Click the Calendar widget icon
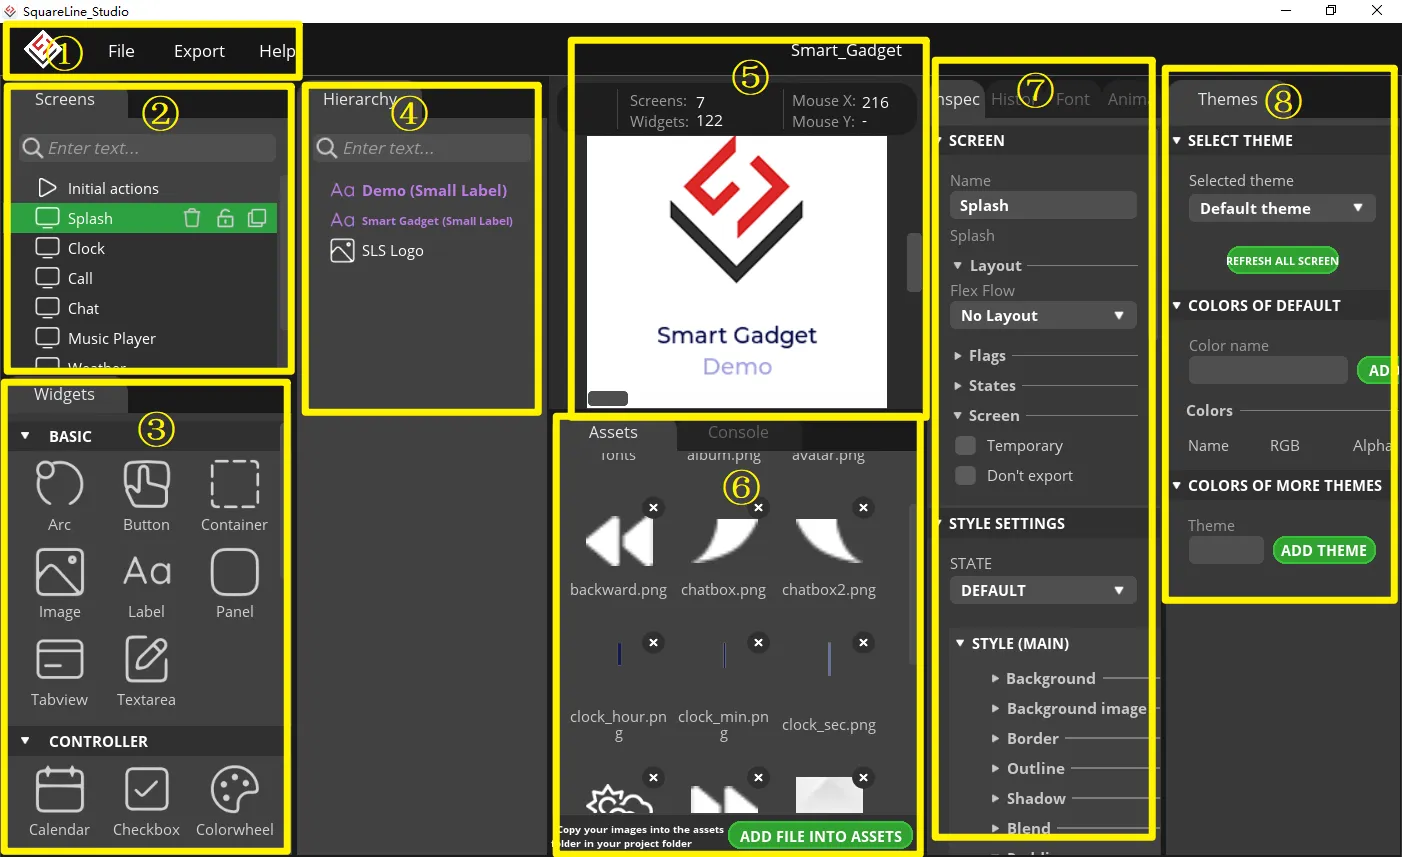The width and height of the screenshot is (1402, 857). pos(59,790)
